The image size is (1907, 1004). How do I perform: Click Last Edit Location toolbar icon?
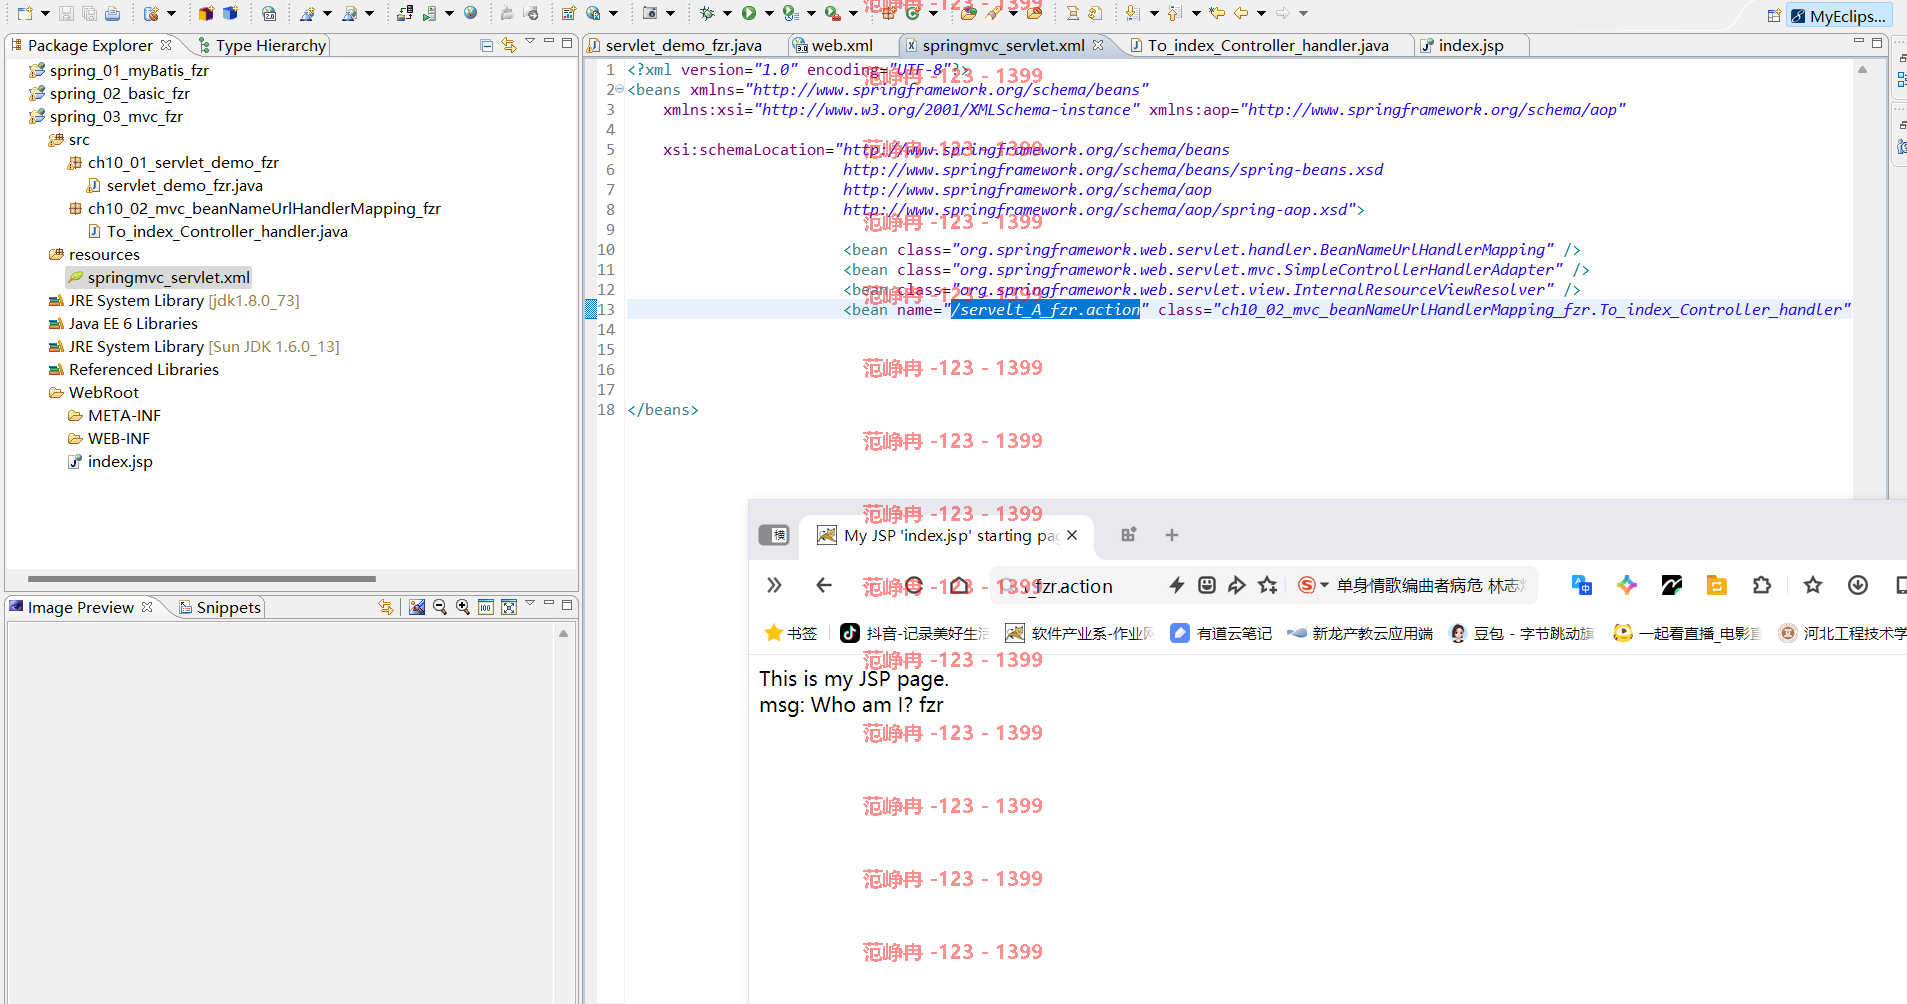pos(1217,13)
